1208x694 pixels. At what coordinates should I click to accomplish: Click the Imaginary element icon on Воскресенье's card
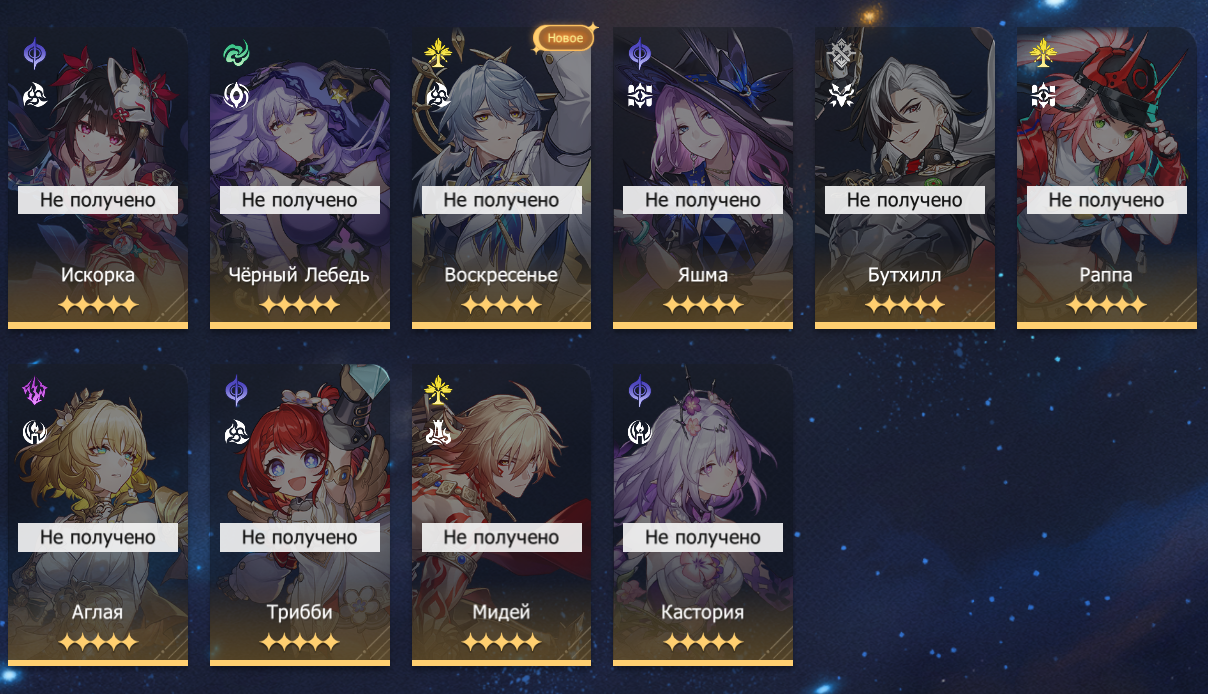pos(439,54)
